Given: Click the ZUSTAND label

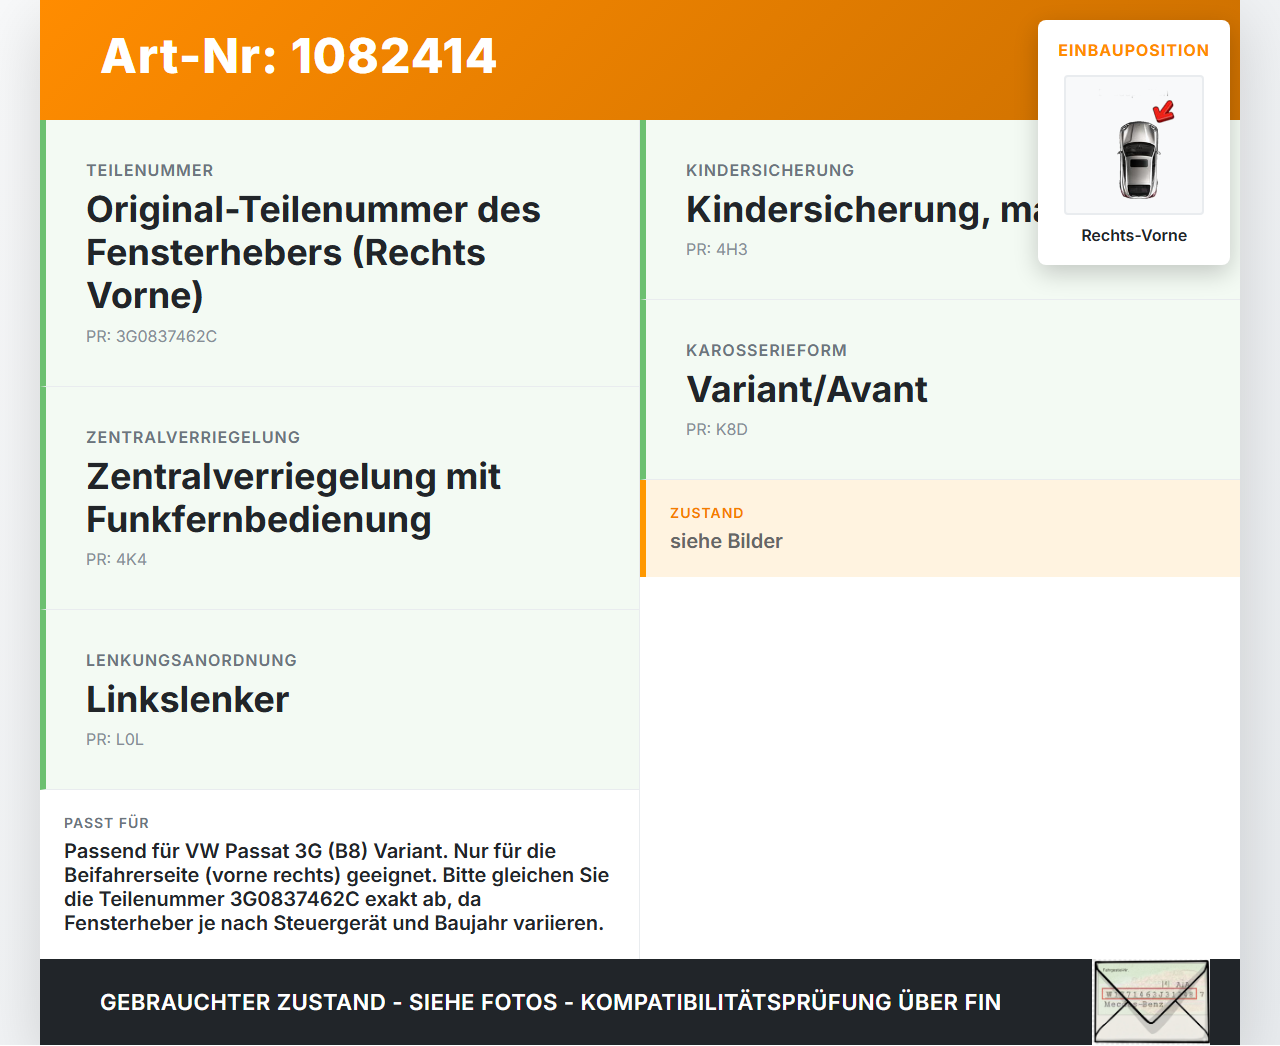Looking at the screenshot, I should pos(707,513).
